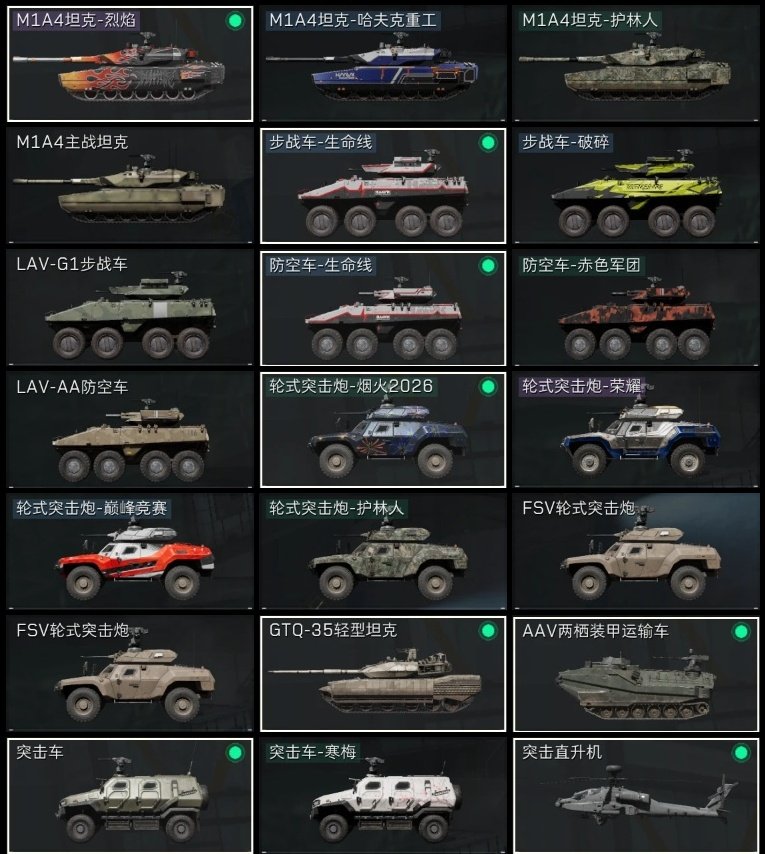Image resolution: width=765 pixels, height=854 pixels.
Task: Choose the 轮式突击炮-荣耀 skin
Action: click(x=636, y=430)
